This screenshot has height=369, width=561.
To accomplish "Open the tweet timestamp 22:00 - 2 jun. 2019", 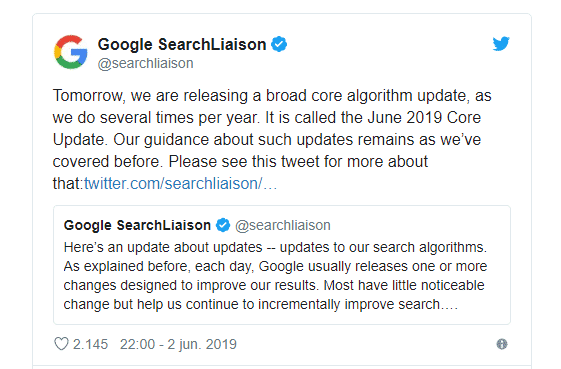I will (178, 344).
